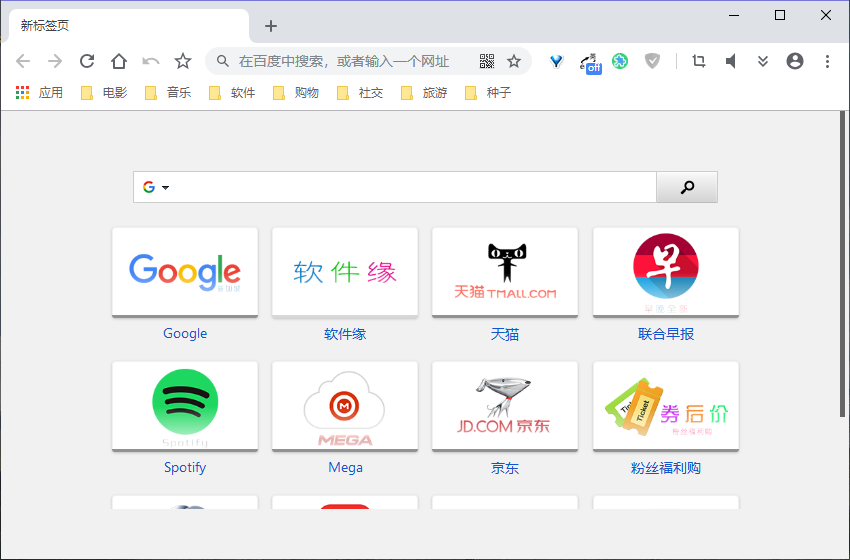Click the Mega text link

(345, 467)
